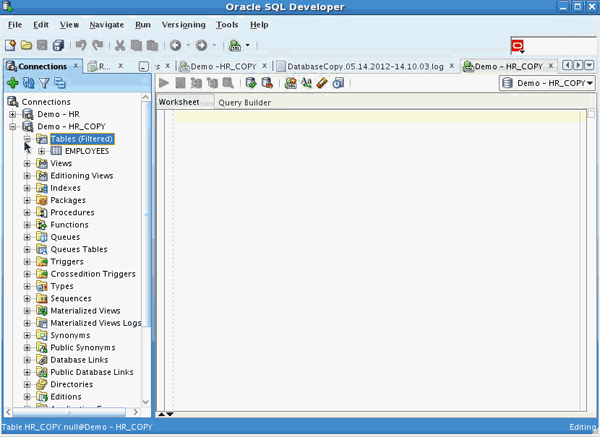Click Unshared SQL Worksheet icon
600x437 pixels.
pos(291,83)
